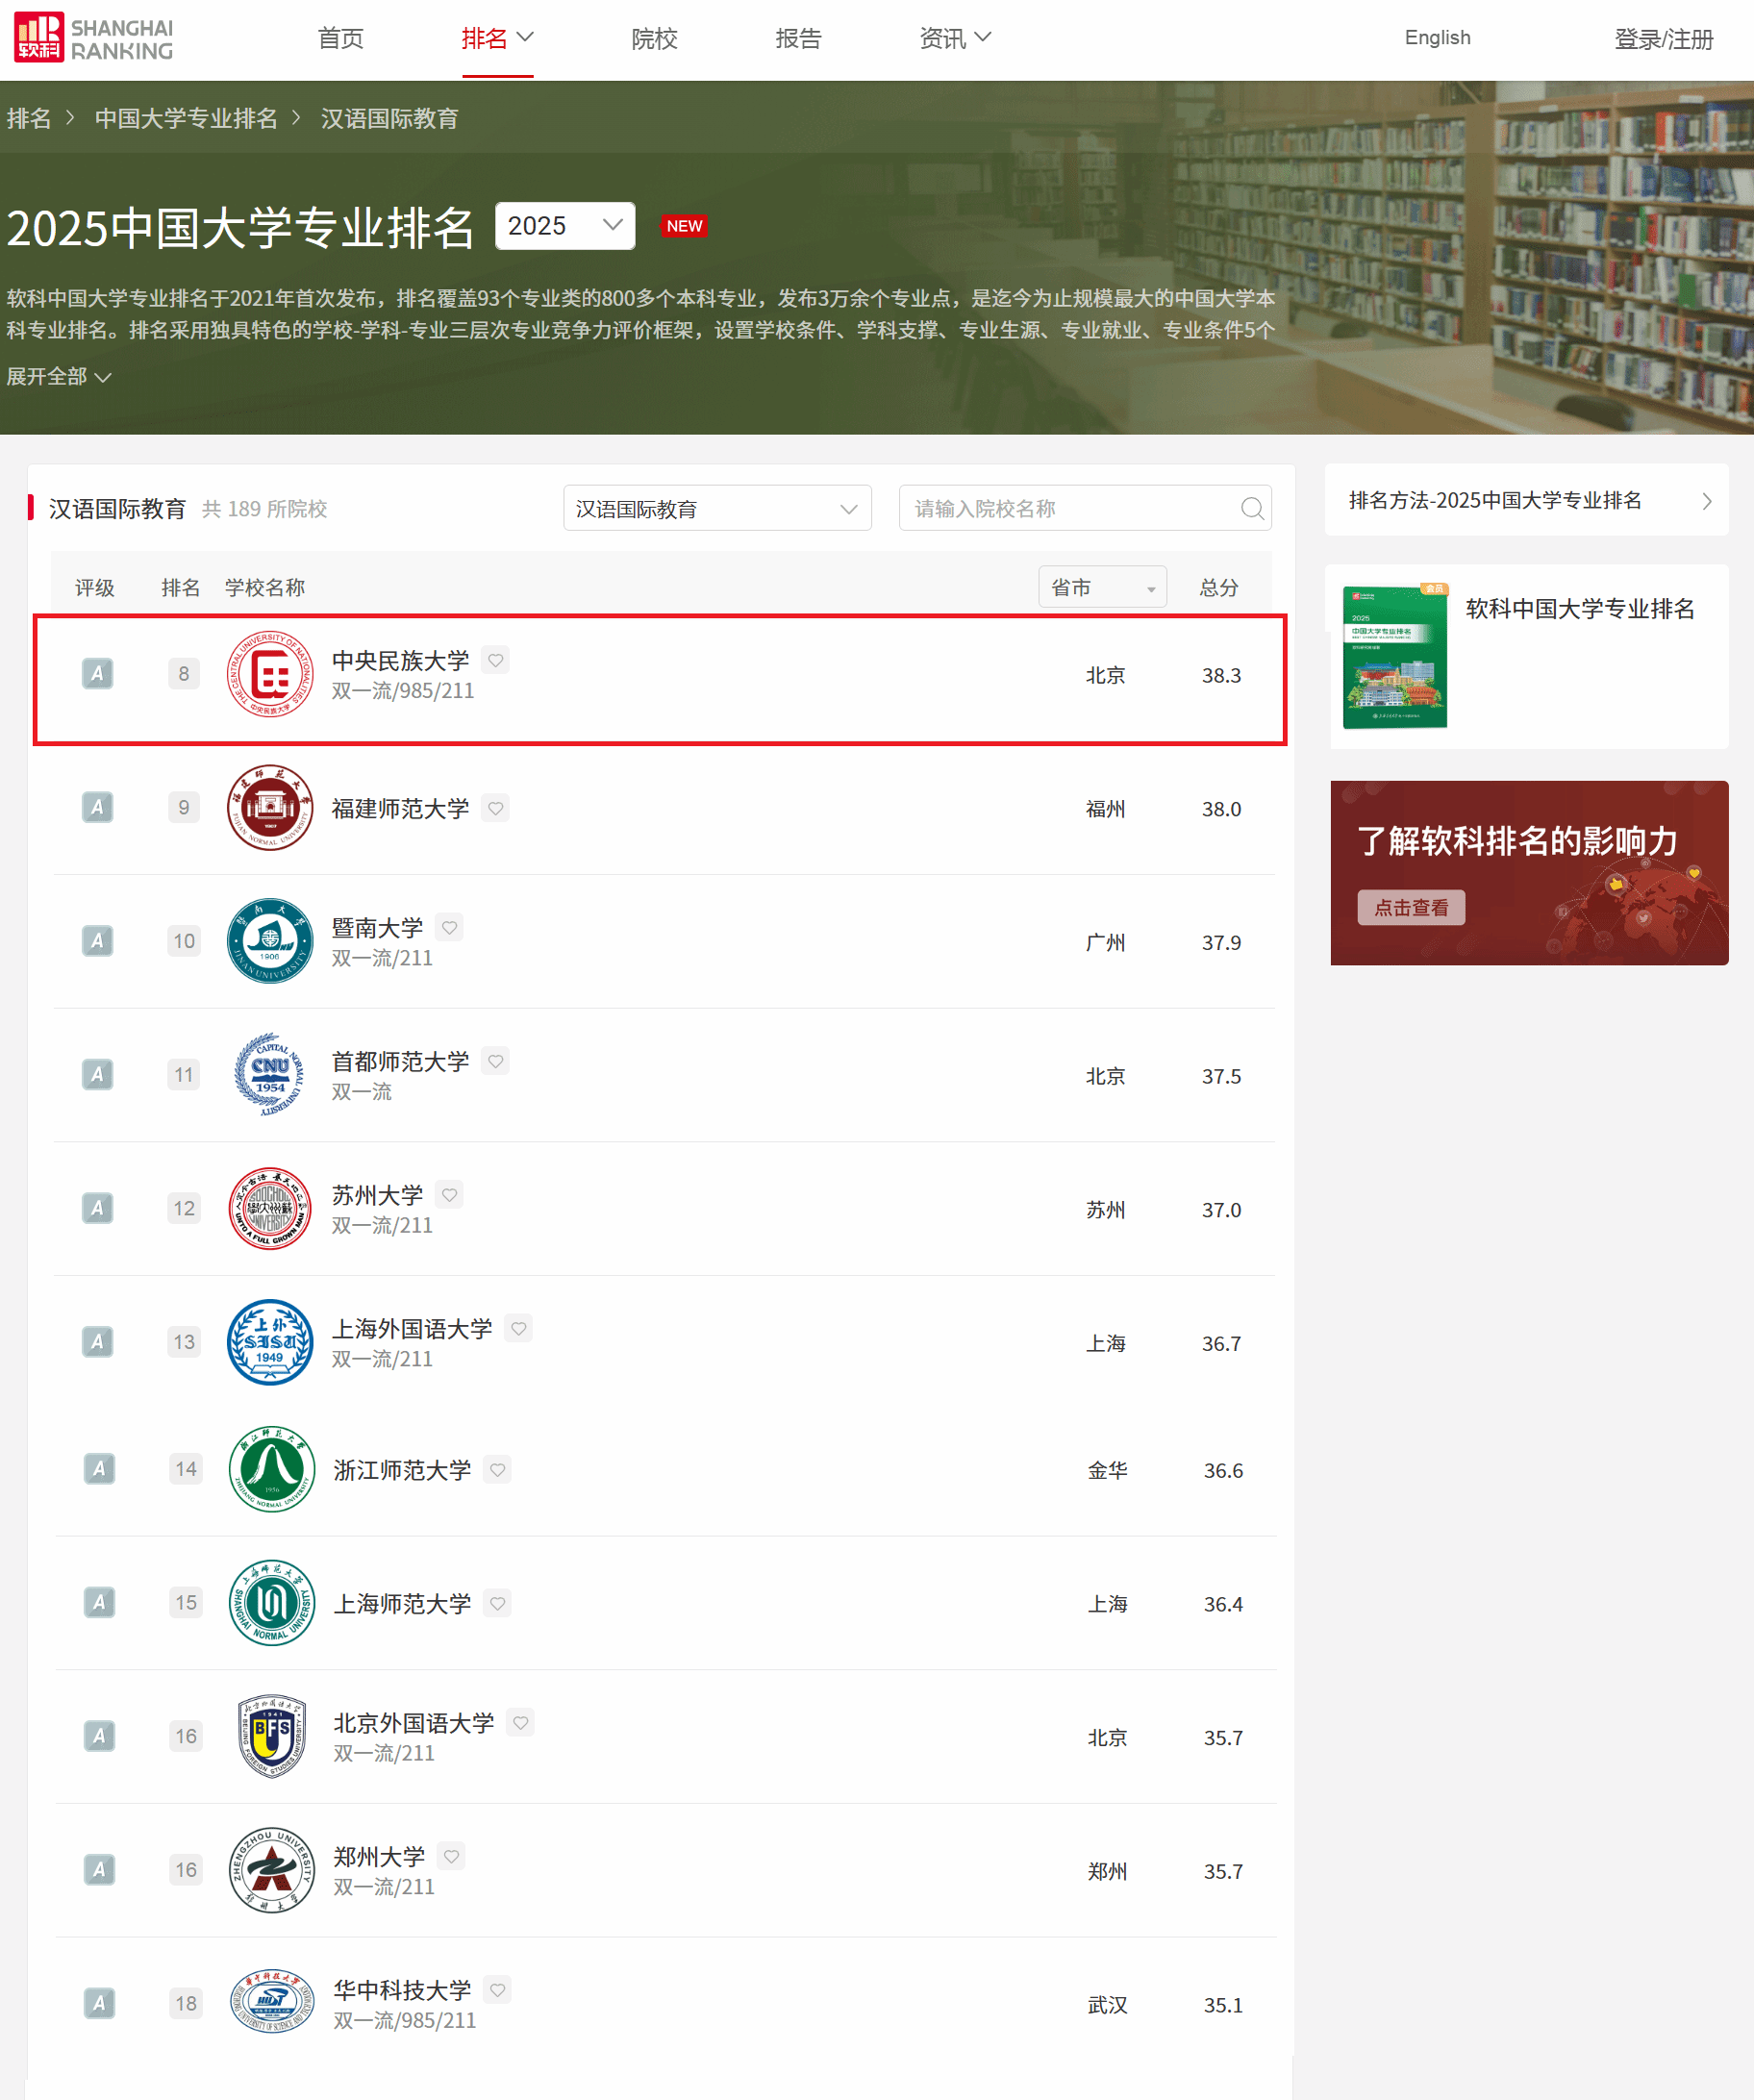Image resolution: width=1754 pixels, height=2100 pixels.
Task: Open the 汉语国际教育 major dropdown
Action: click(717, 509)
